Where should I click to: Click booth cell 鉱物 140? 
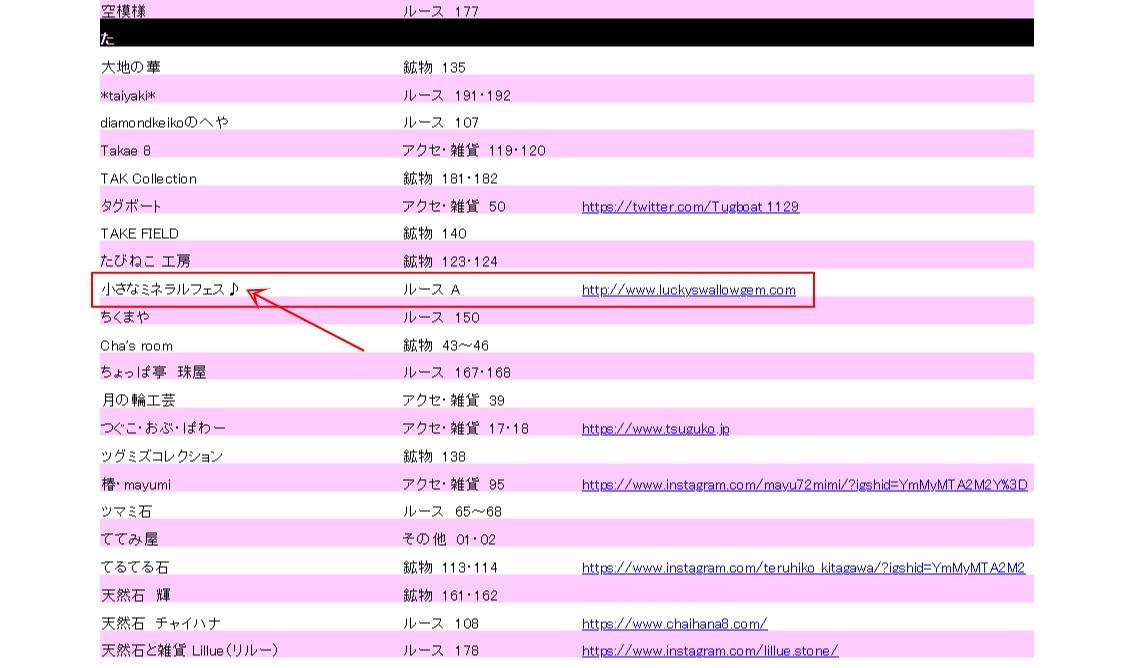[x=435, y=234]
